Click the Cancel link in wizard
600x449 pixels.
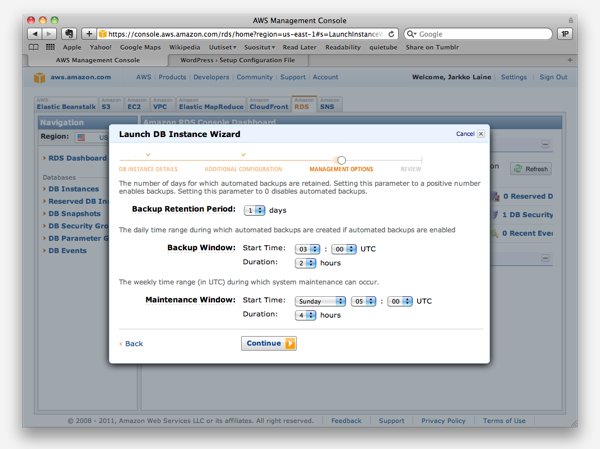click(x=465, y=133)
